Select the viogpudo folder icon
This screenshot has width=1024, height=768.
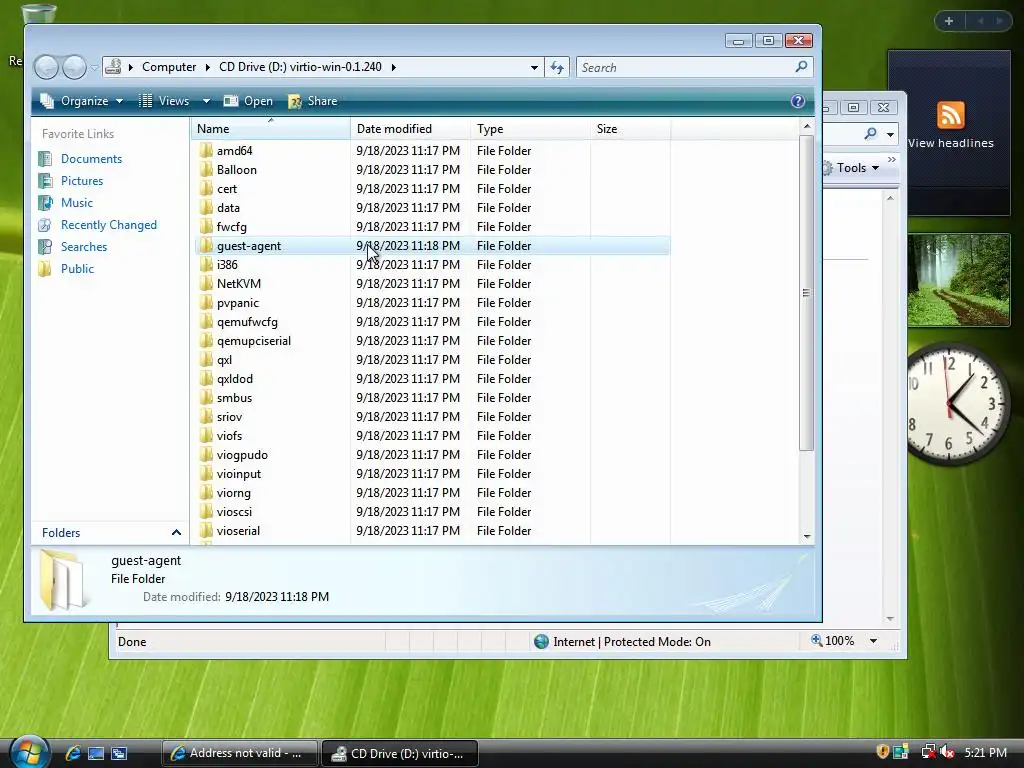coord(206,455)
